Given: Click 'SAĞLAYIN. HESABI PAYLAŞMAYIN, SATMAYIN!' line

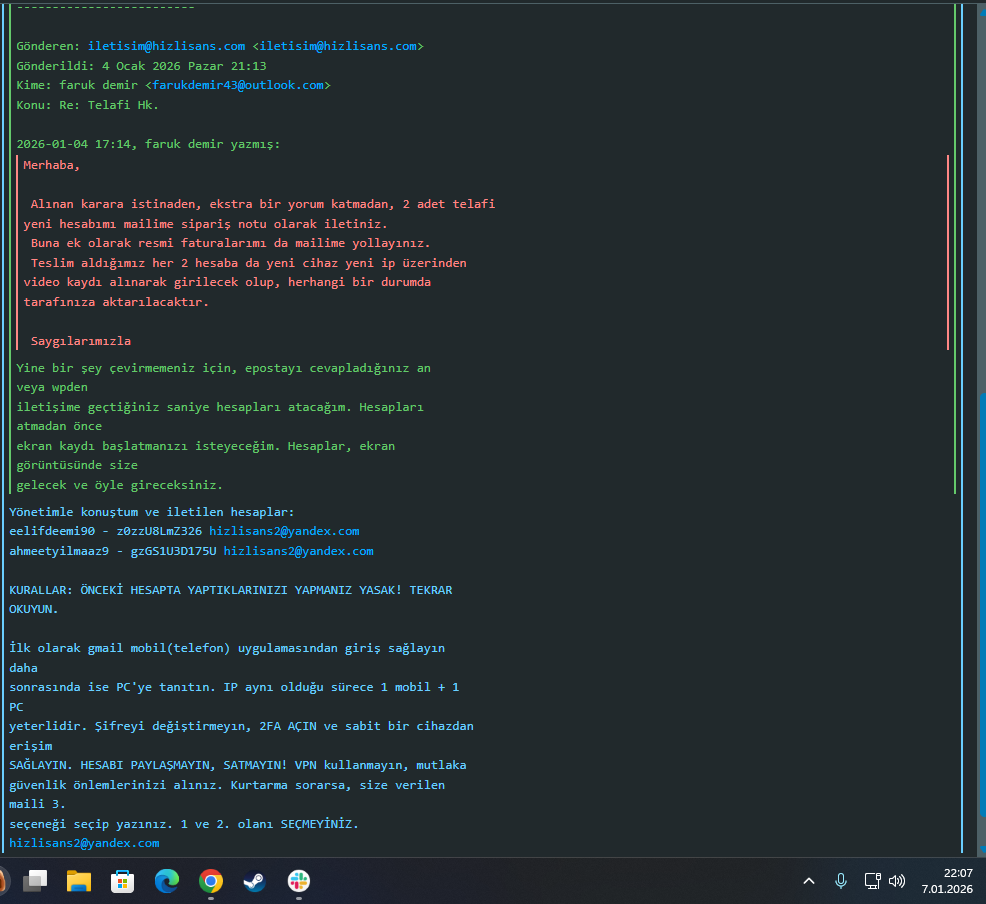Looking at the screenshot, I should click(x=238, y=765).
